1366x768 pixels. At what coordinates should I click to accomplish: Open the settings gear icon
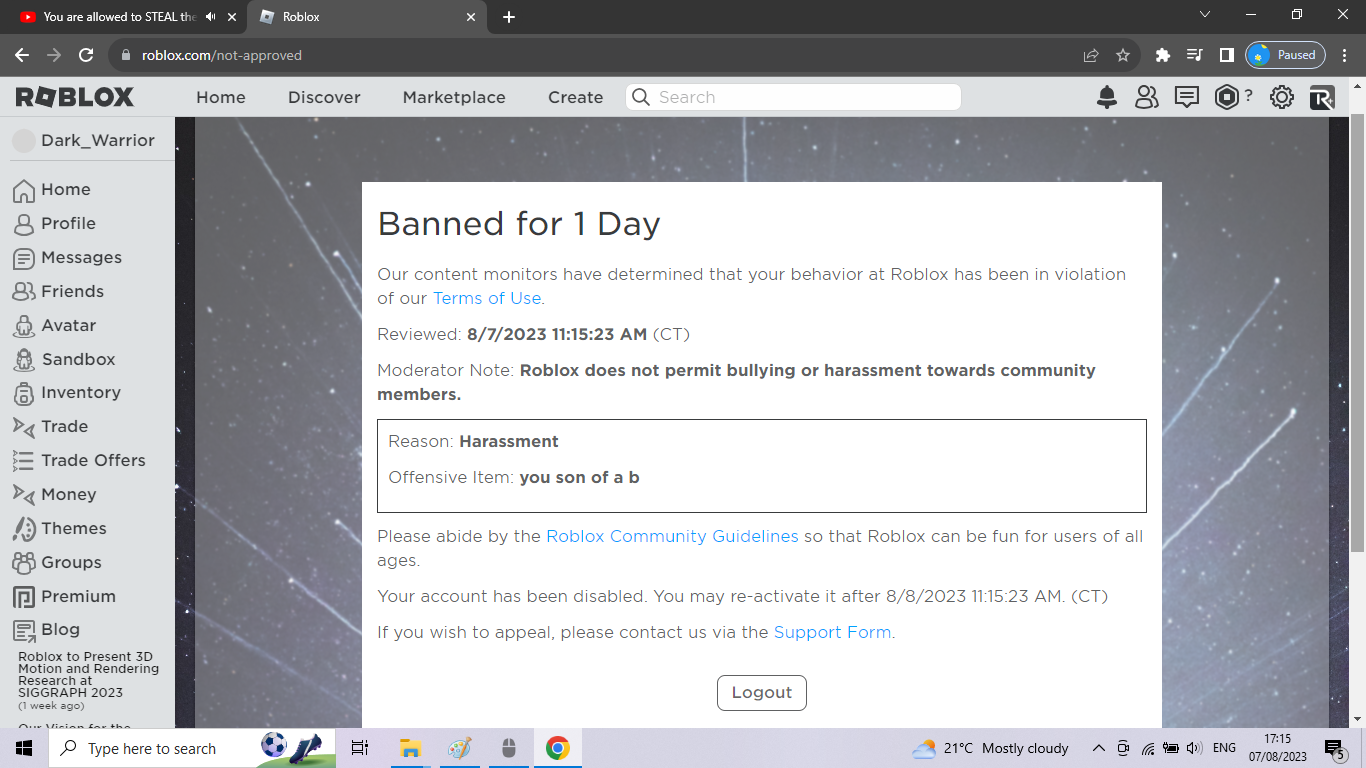[x=1281, y=97]
